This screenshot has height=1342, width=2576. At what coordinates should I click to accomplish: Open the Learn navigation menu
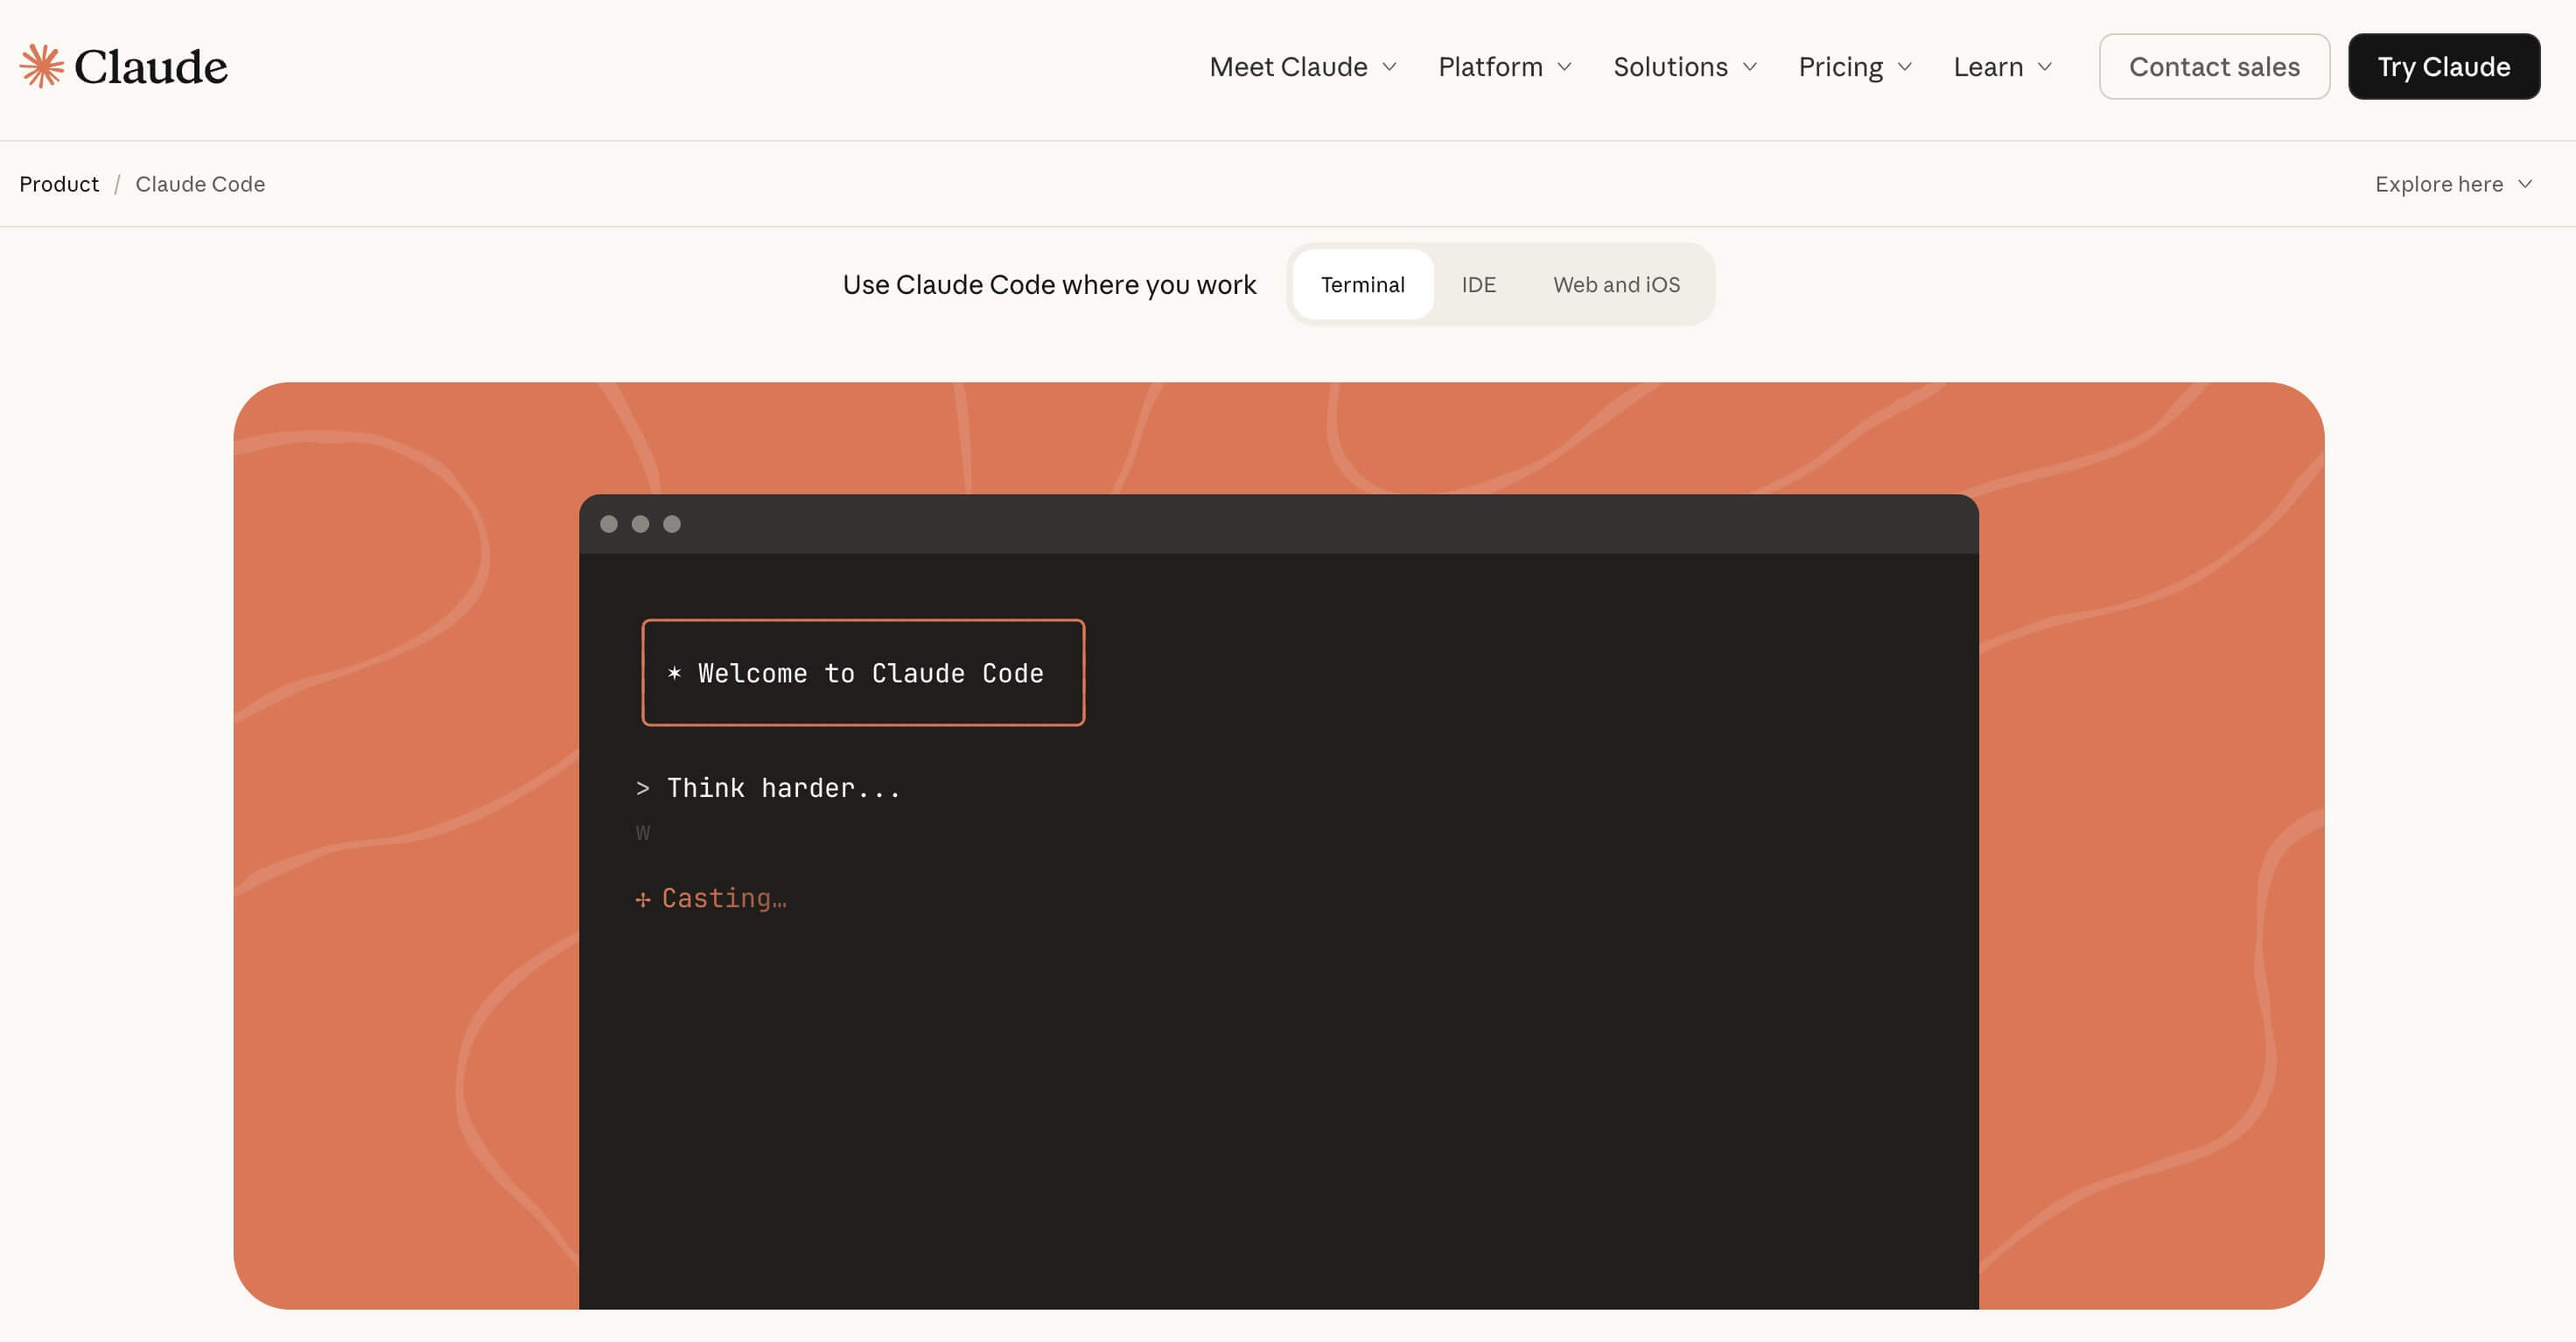click(2002, 67)
